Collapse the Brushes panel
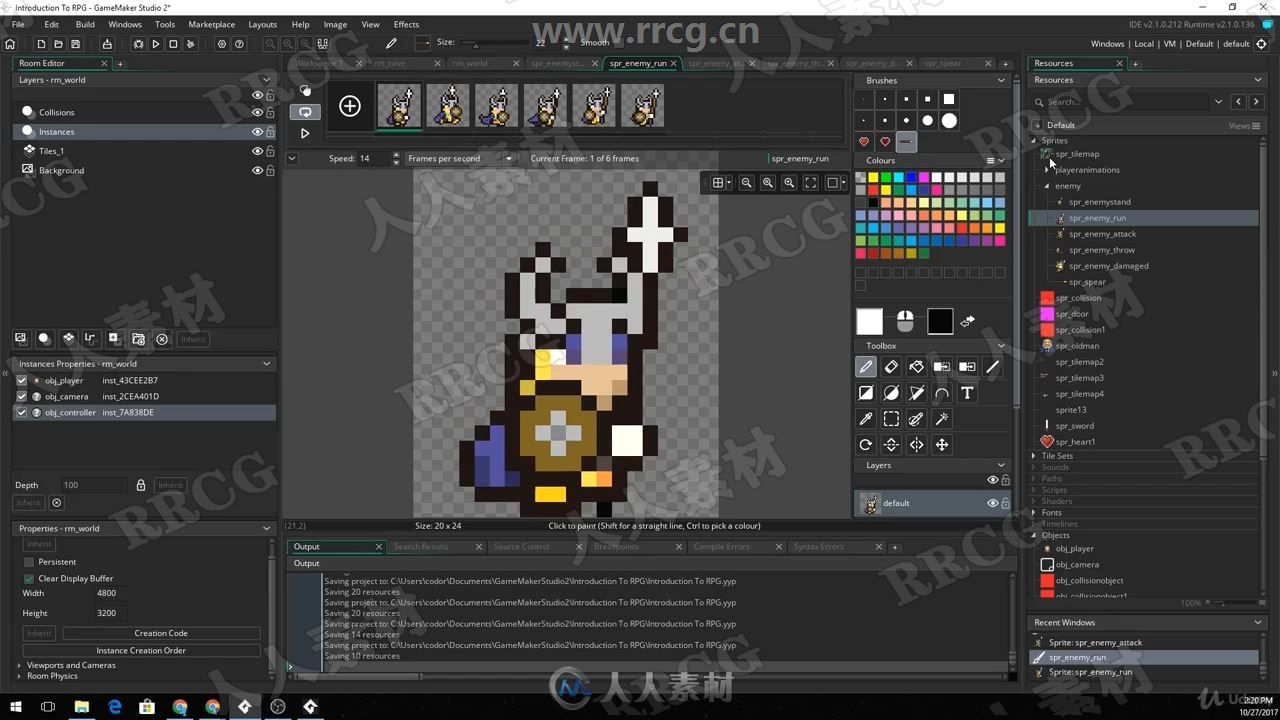The height and width of the screenshot is (720, 1280). tap(1001, 80)
